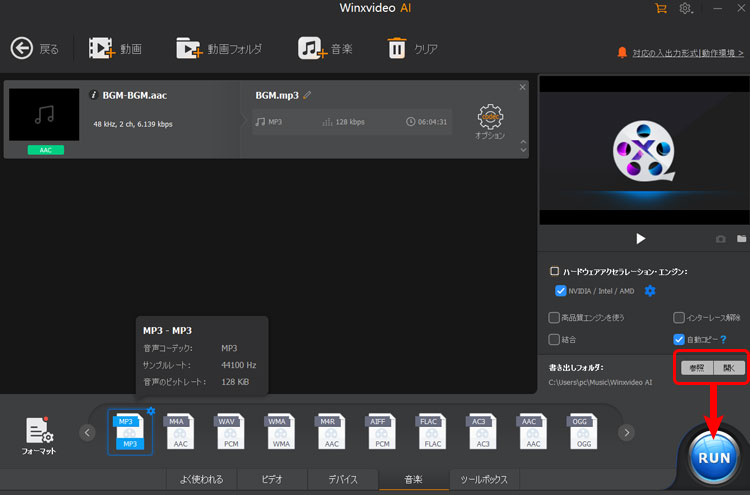Viewport: 750px width, 495px height.
Task: Move the BGM item up in the list
Action: click(x=523, y=143)
